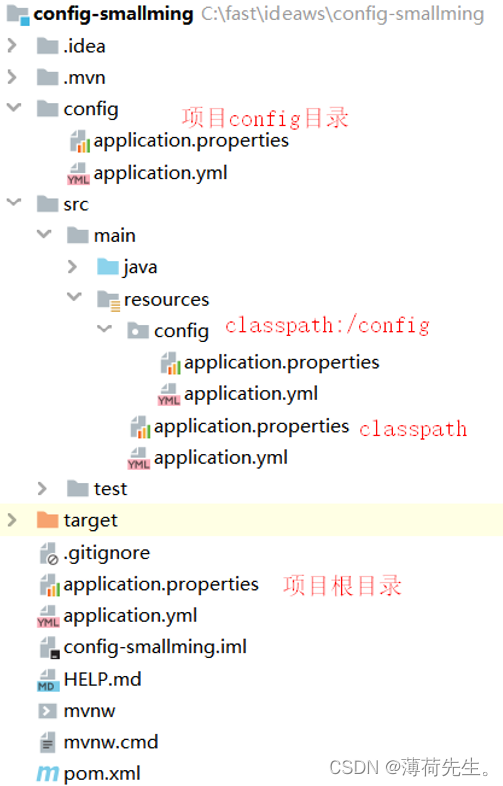This screenshot has width=503, height=786.
Task: Select the src folder name
Action: pos(76,205)
